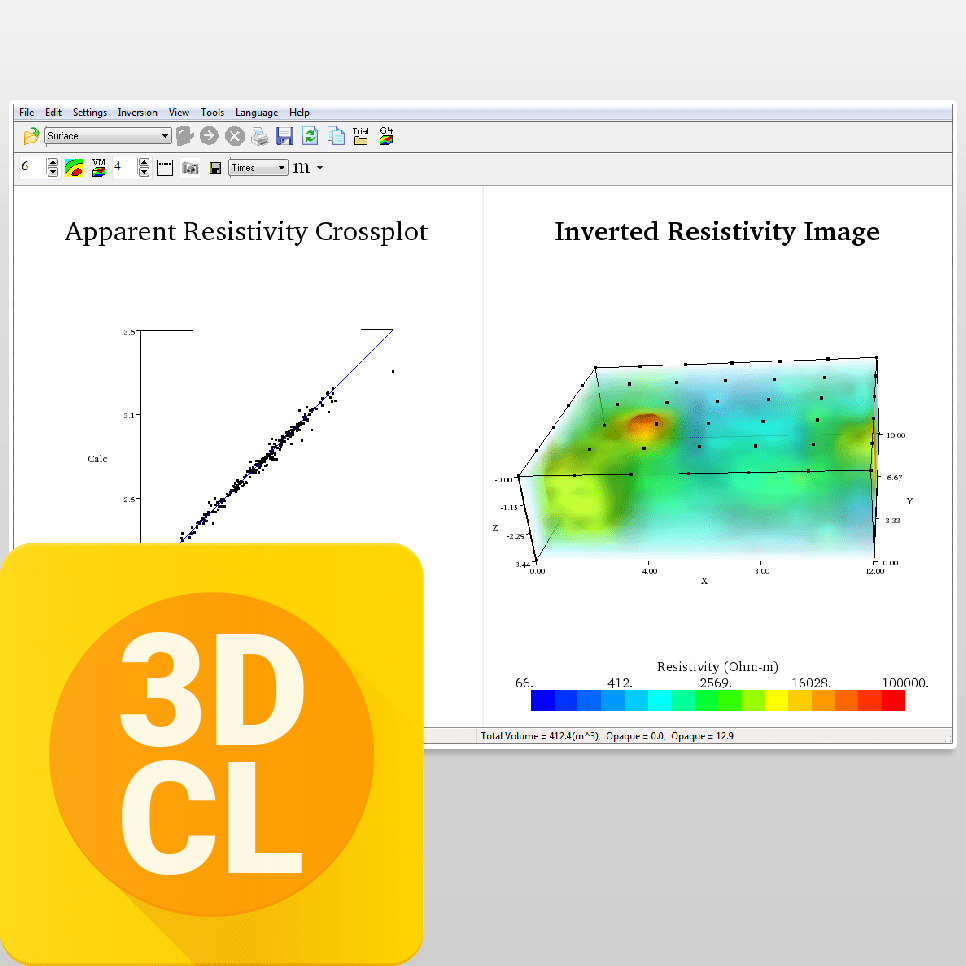This screenshot has width=966, height=966.
Task: Click the cancel X button in the toolbar
Action: [233, 137]
